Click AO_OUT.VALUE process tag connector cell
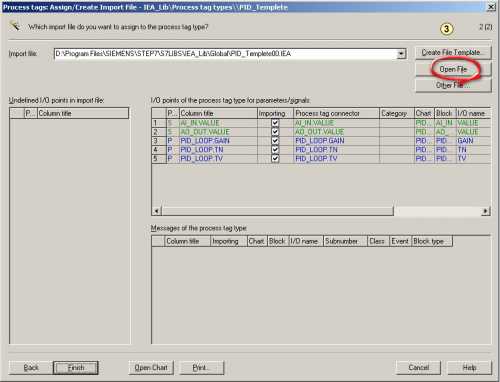 pos(336,132)
